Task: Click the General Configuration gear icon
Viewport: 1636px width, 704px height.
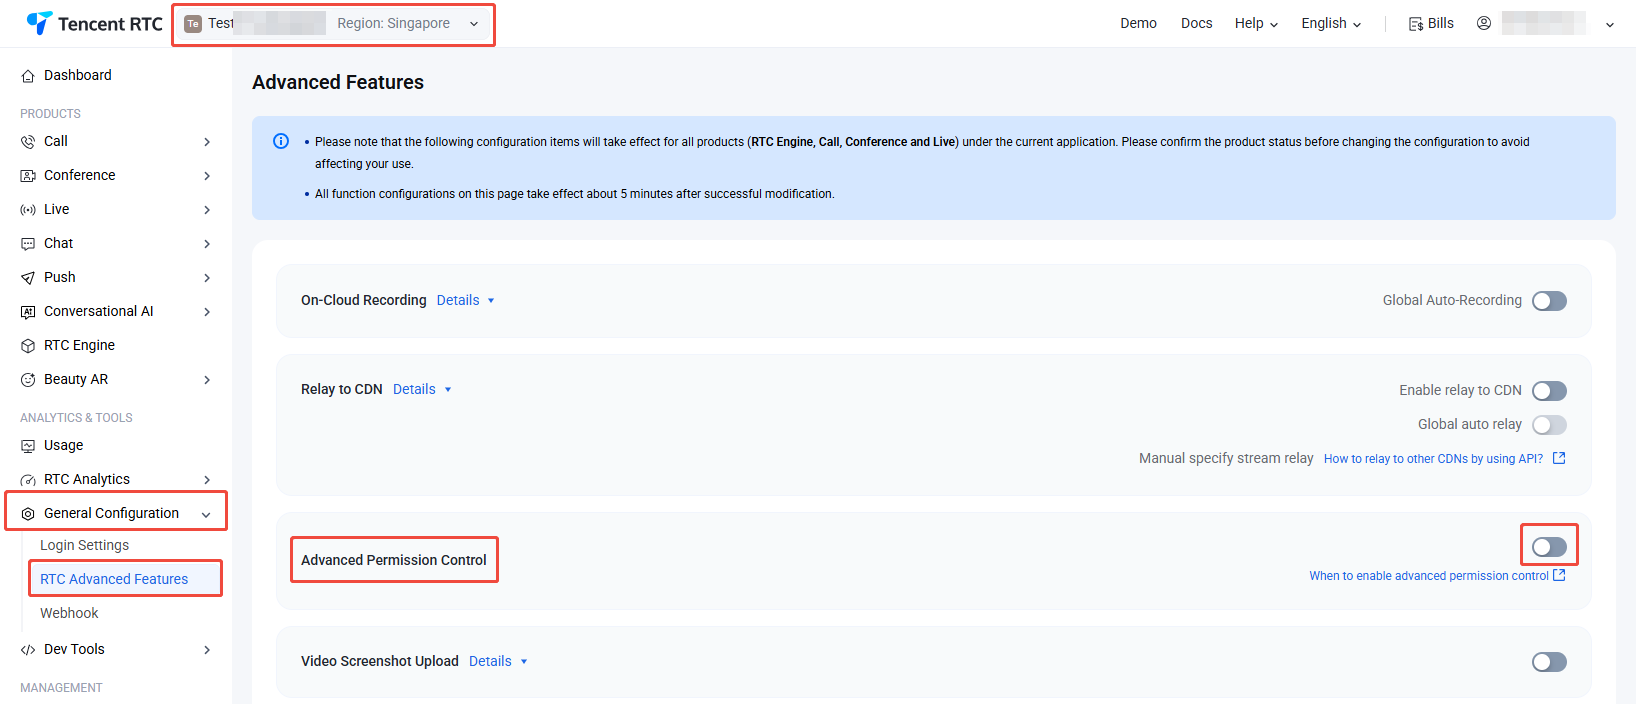Action: [28, 514]
